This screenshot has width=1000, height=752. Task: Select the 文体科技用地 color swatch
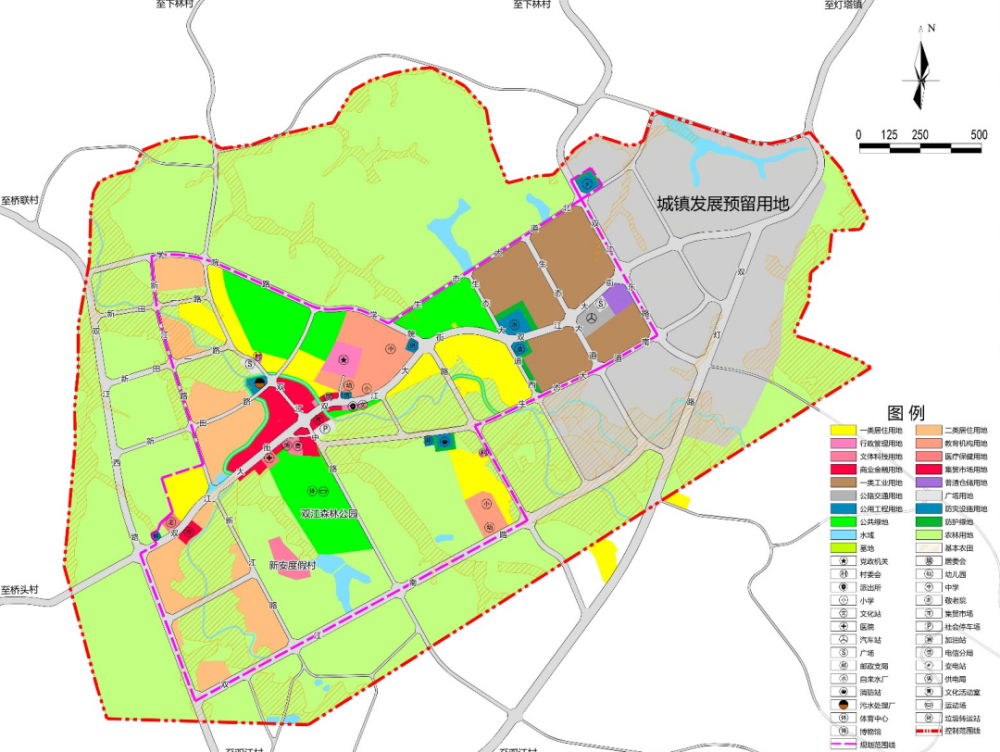pos(843,457)
